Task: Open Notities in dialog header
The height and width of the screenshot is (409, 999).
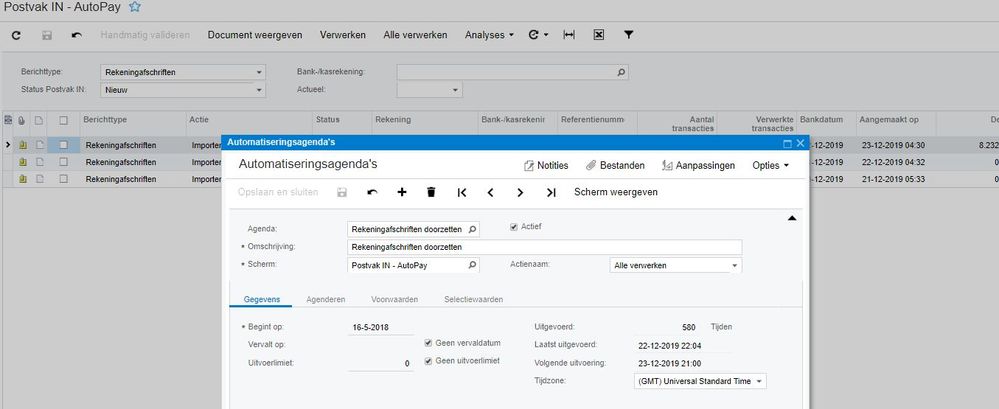Action: pos(546,166)
